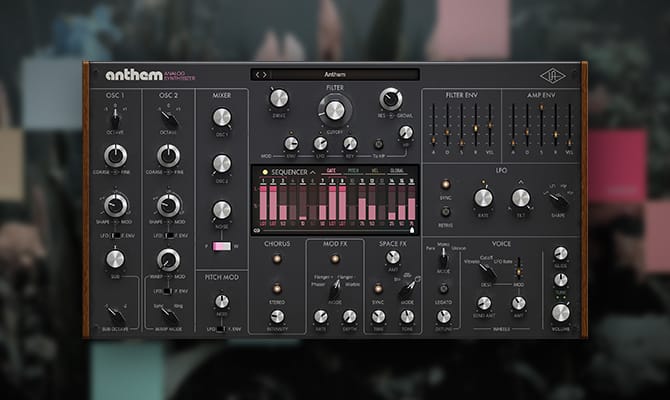
Task: Click the Mixer Noise level knob
Action: coord(221,209)
